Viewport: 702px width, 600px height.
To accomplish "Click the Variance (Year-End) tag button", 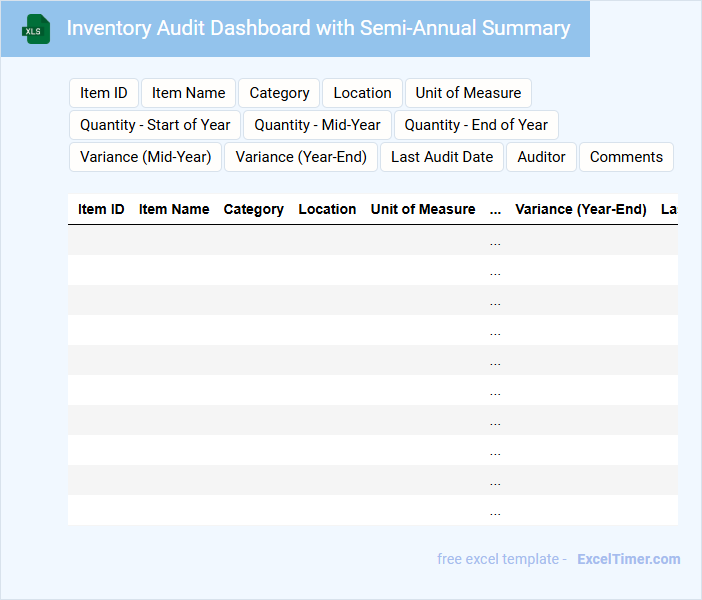I will click(x=301, y=157).
